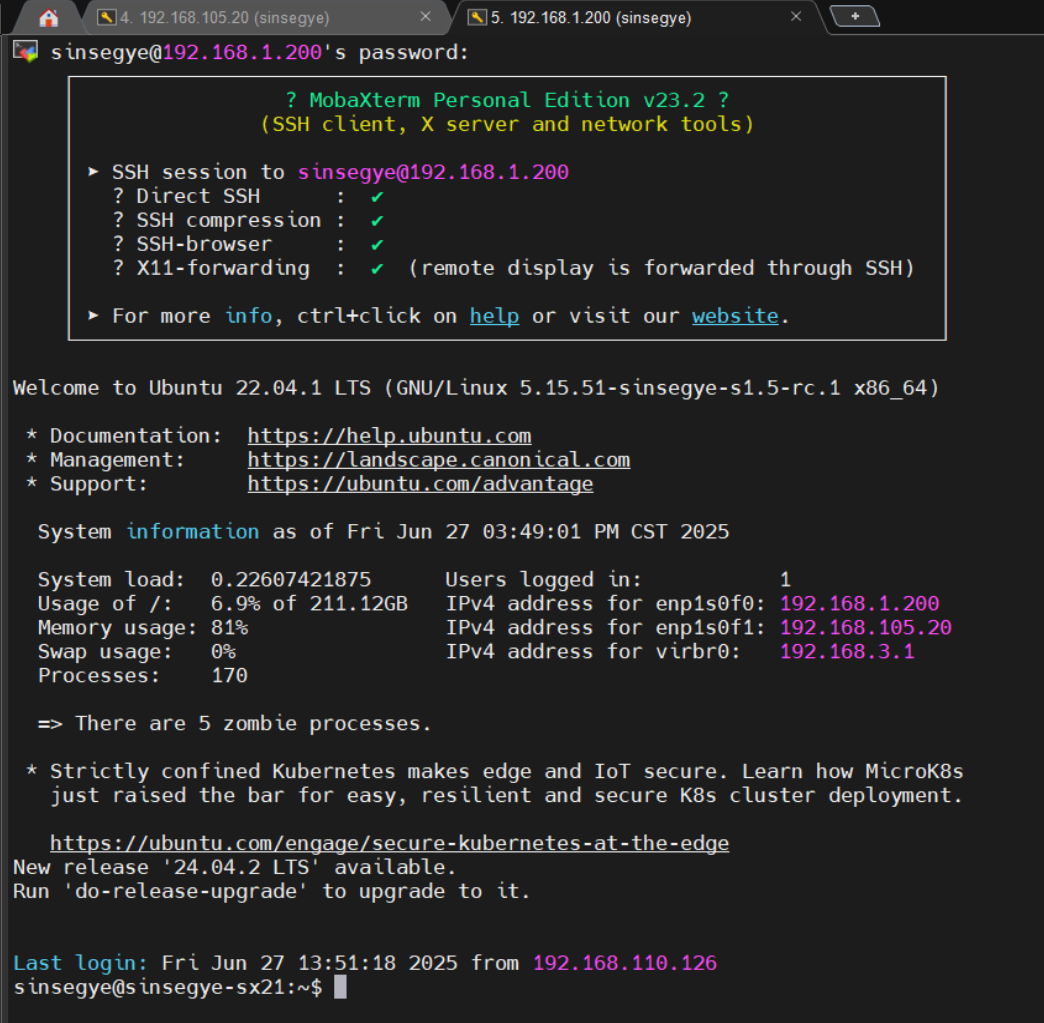Click the SSH-browser green checkmark
1044x1023 pixels.
coord(377,245)
